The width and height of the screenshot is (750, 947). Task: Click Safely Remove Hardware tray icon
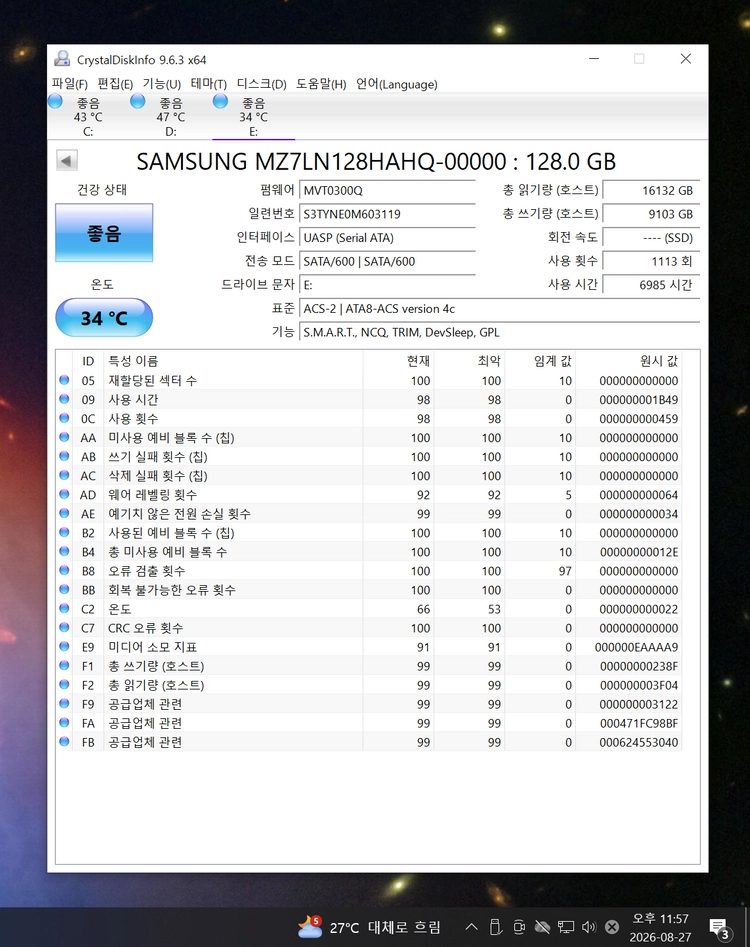(x=495, y=926)
